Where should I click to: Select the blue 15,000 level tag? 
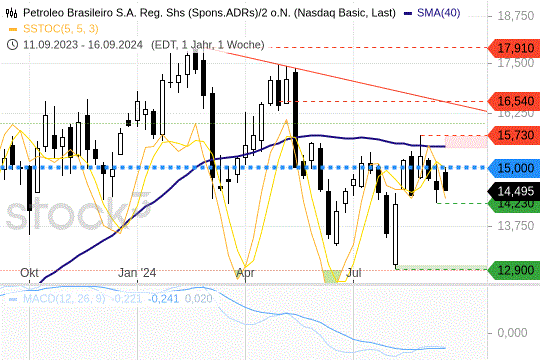click(513, 168)
